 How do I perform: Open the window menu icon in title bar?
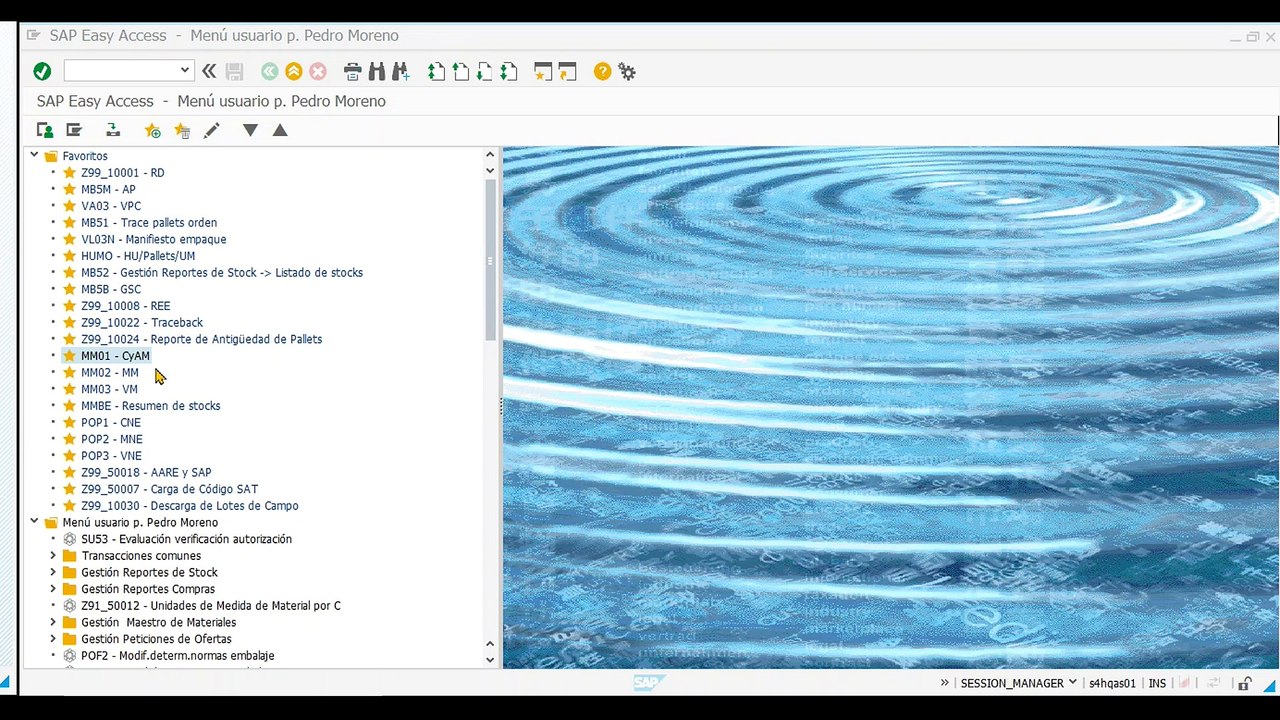pyautogui.click(x=33, y=35)
